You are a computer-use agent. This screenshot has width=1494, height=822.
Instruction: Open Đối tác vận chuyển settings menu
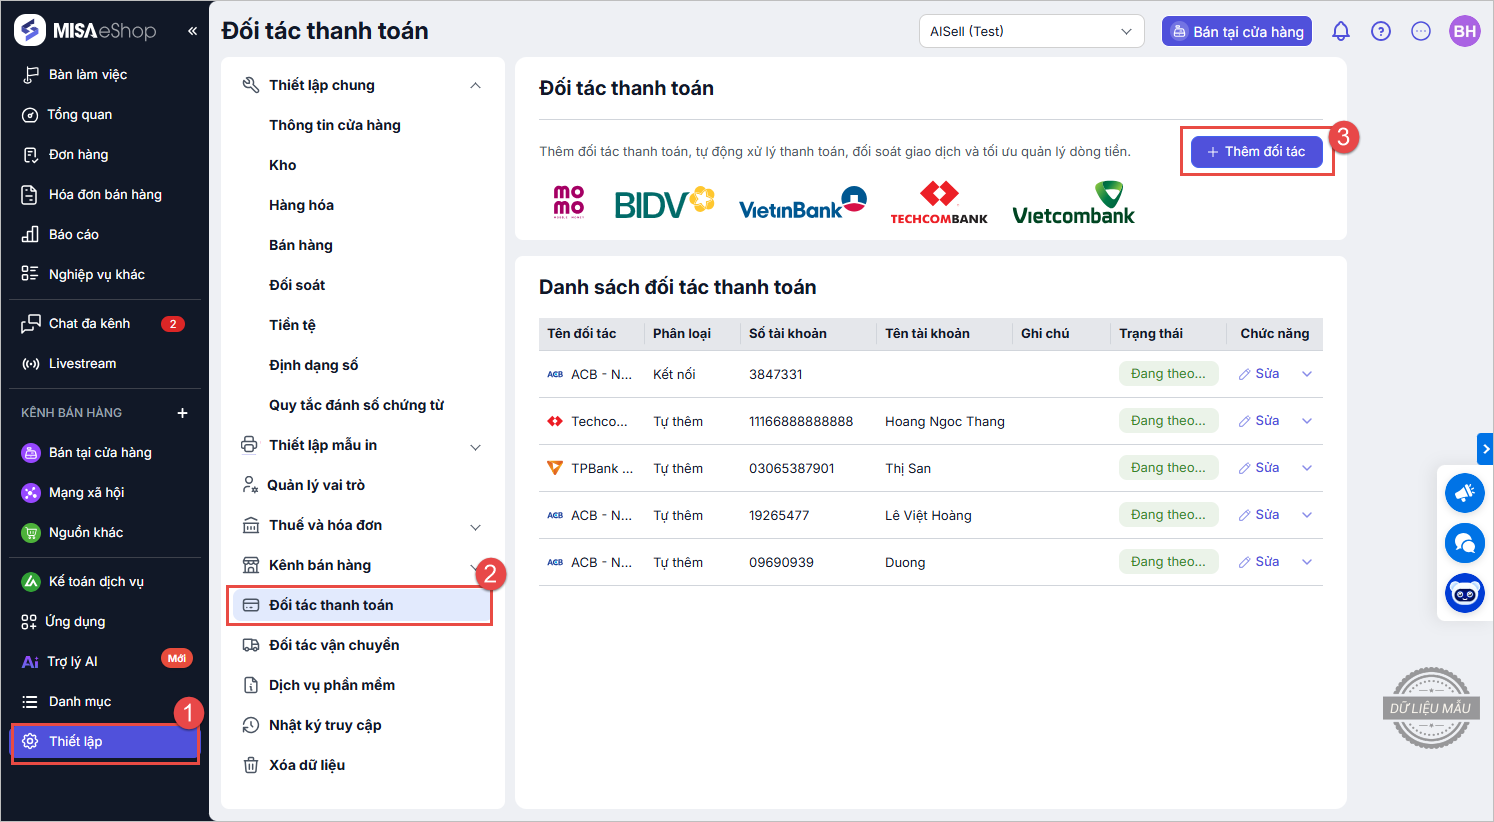(x=334, y=645)
